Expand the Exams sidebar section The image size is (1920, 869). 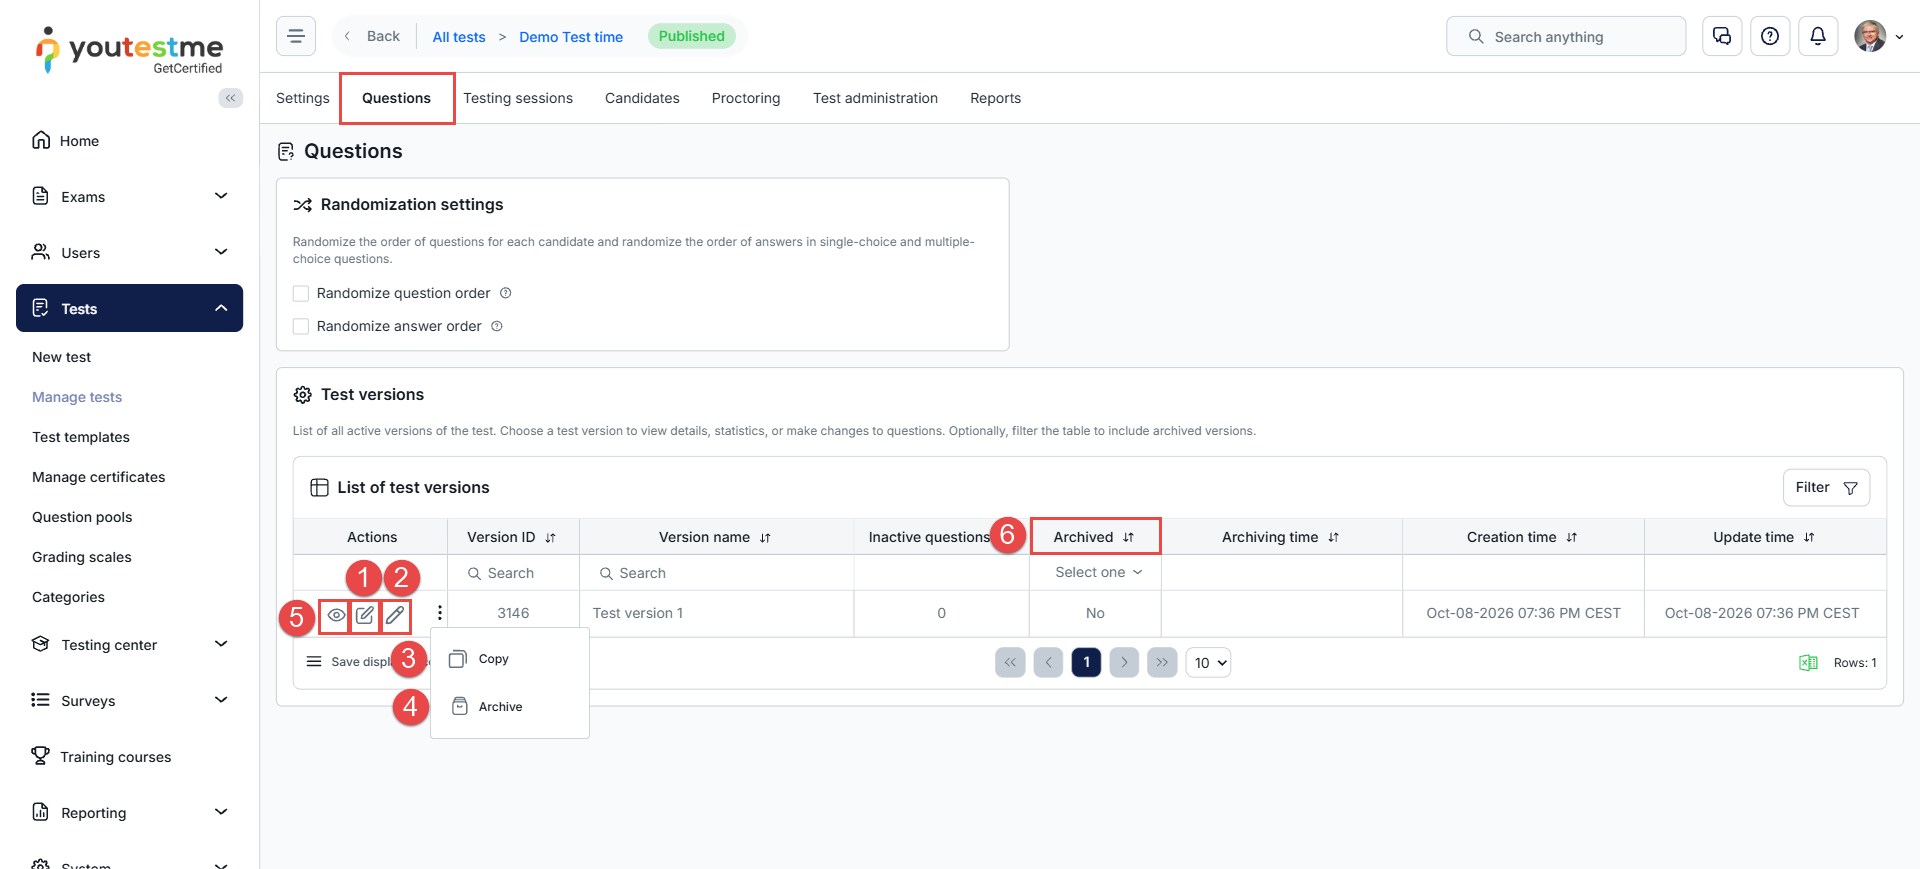tap(129, 196)
